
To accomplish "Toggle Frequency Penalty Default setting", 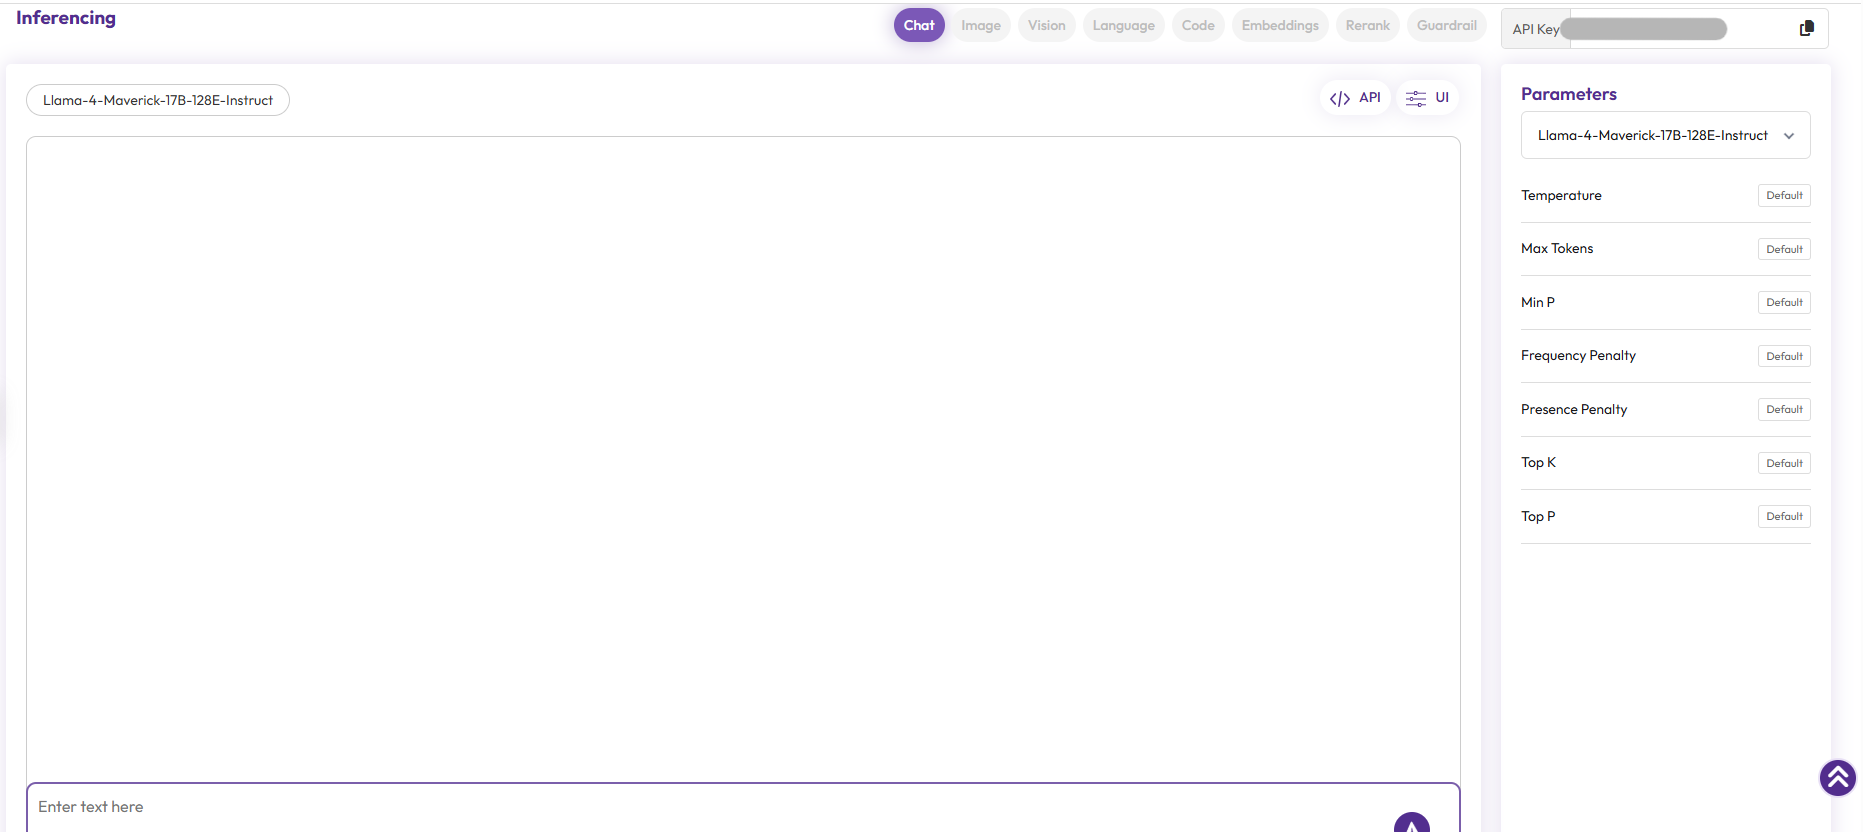I will [x=1783, y=356].
